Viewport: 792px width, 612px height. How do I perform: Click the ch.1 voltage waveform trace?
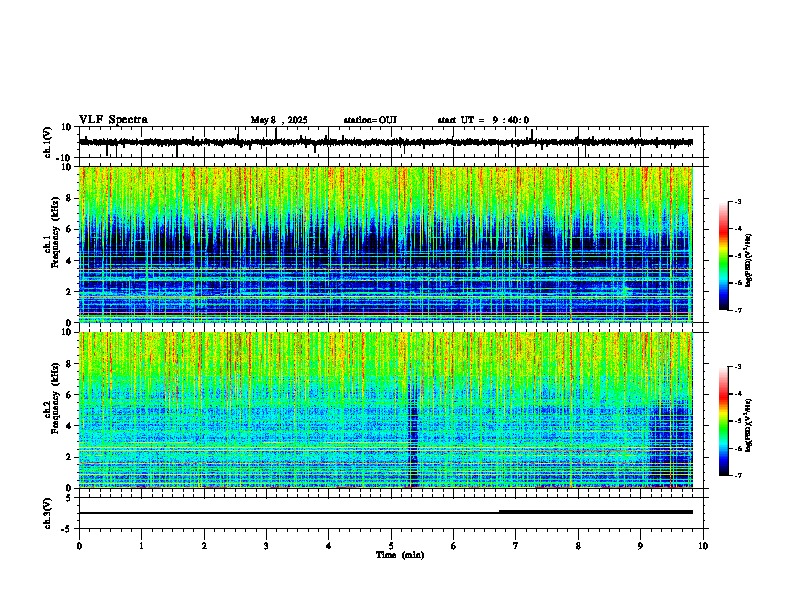tap(386, 142)
